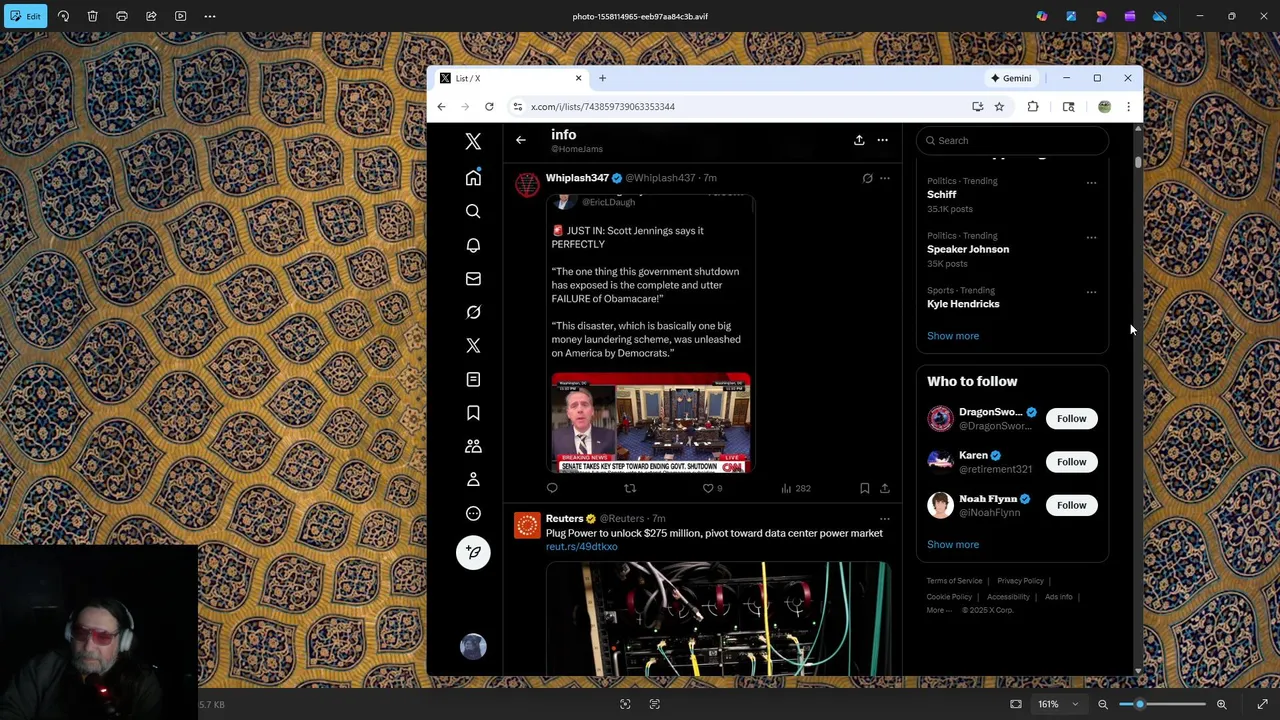The width and height of the screenshot is (1280, 720).
Task: Click the zoom in magnifier in Photos
Action: pos(1221,704)
